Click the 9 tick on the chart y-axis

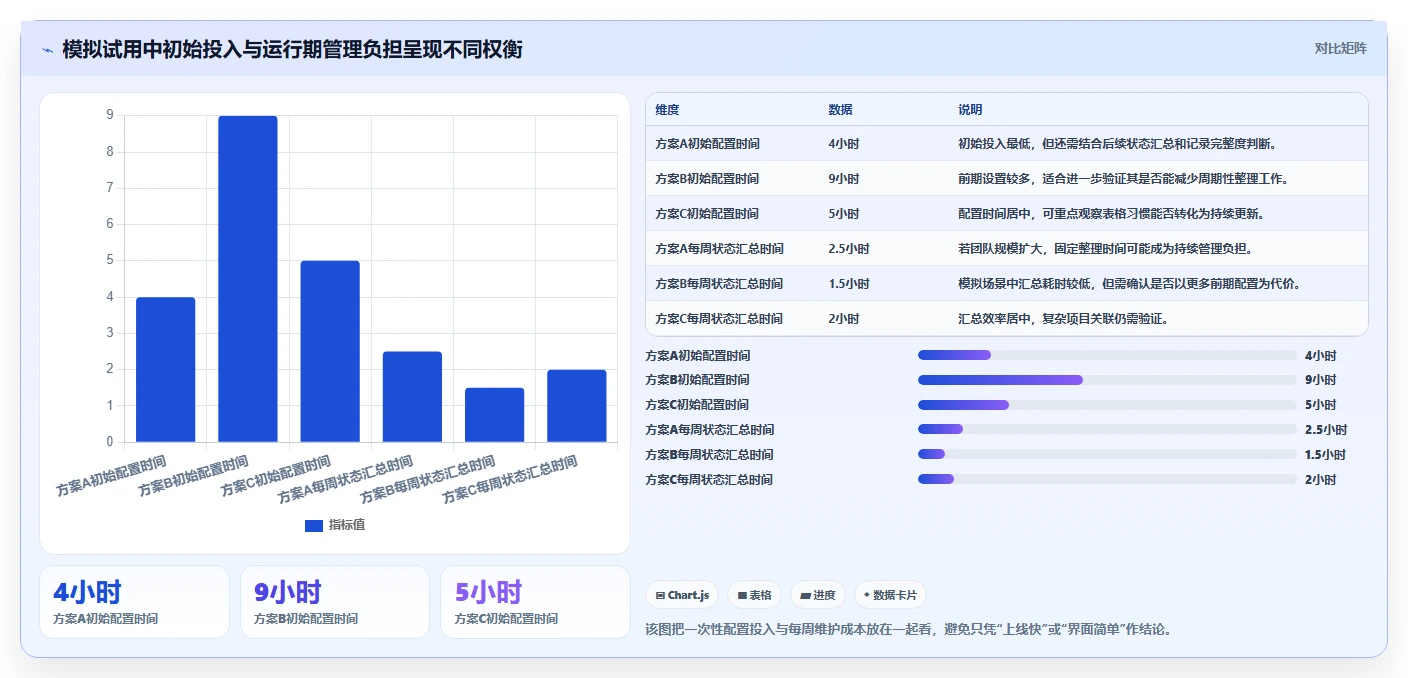(x=110, y=115)
